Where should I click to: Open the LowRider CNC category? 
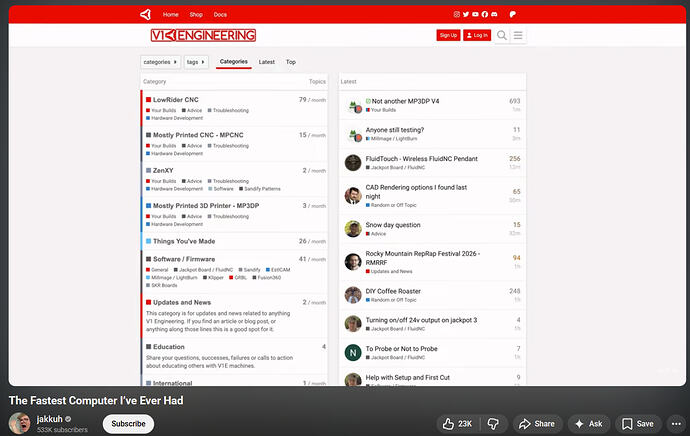click(176, 100)
